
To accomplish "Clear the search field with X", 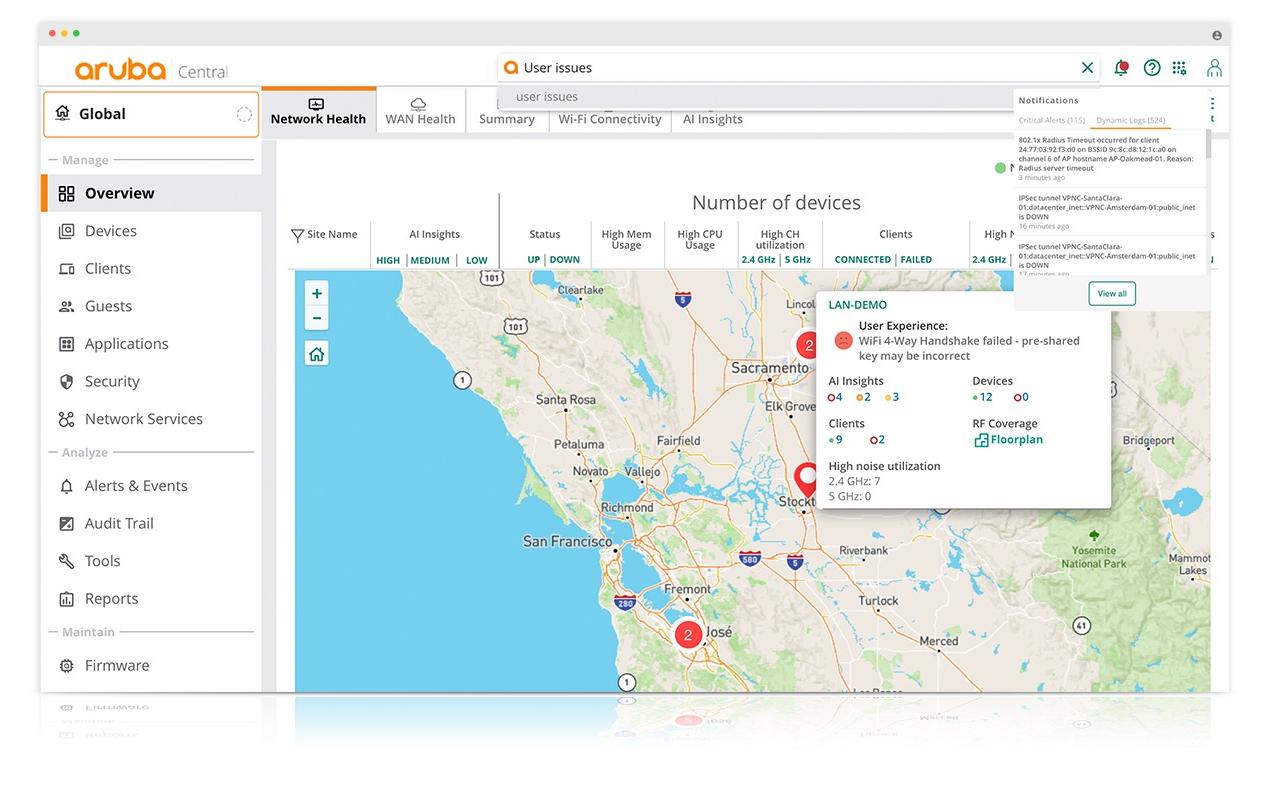I will pos(1087,68).
